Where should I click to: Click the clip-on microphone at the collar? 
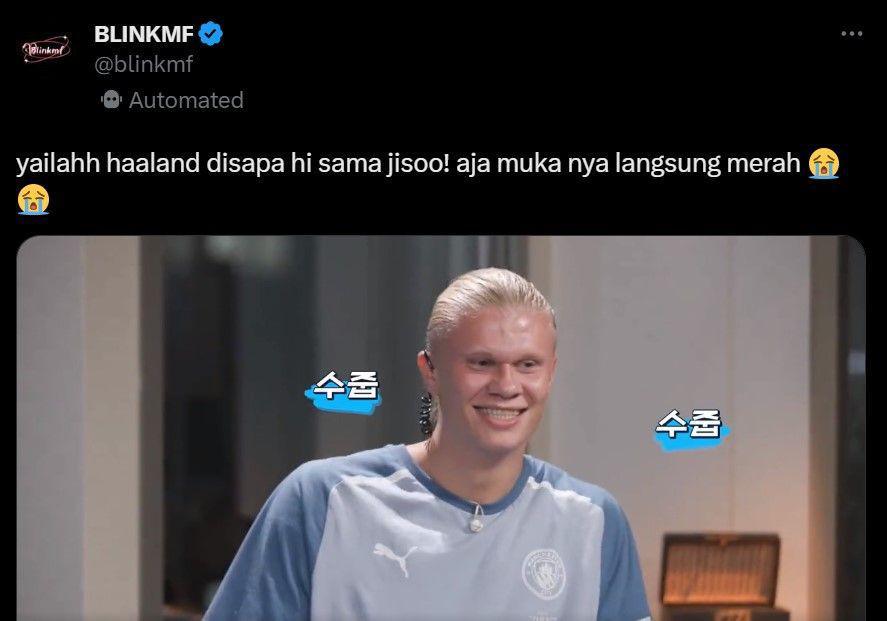(476, 519)
